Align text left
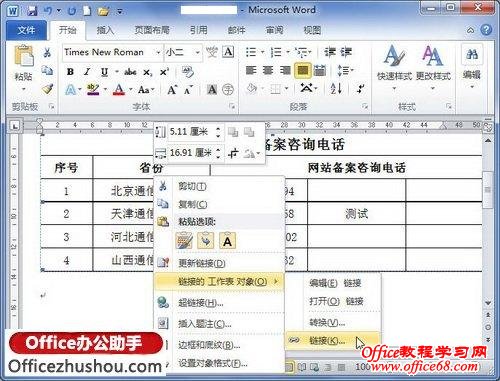Screen dimensions: 500x381 tap(251, 70)
